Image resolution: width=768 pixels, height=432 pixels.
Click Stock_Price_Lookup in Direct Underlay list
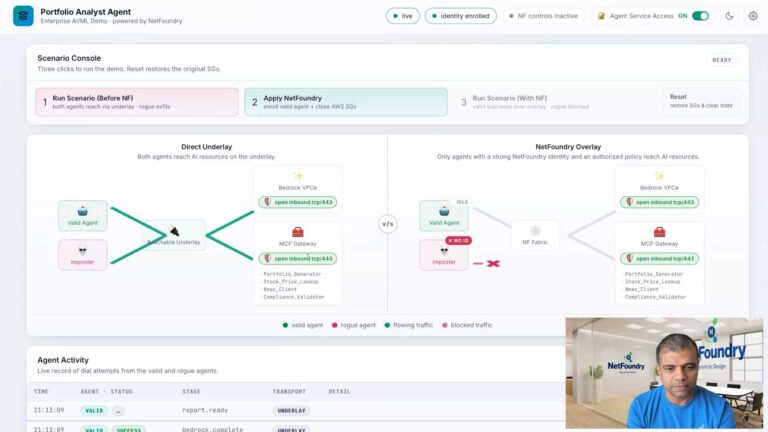pos(291,282)
